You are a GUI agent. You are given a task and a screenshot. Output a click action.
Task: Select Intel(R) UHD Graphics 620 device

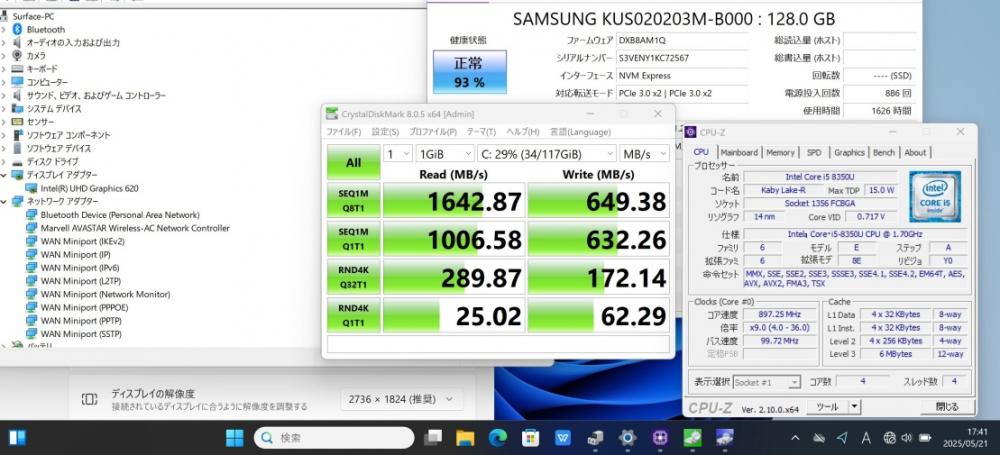point(89,188)
